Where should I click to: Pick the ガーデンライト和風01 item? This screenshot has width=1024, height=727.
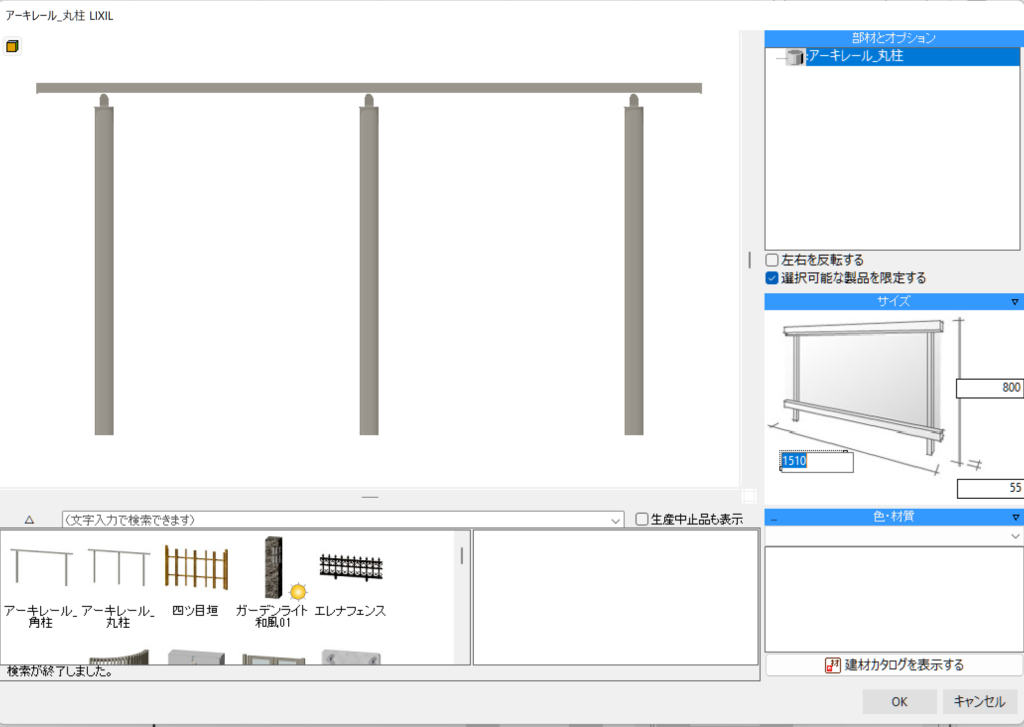point(274,568)
